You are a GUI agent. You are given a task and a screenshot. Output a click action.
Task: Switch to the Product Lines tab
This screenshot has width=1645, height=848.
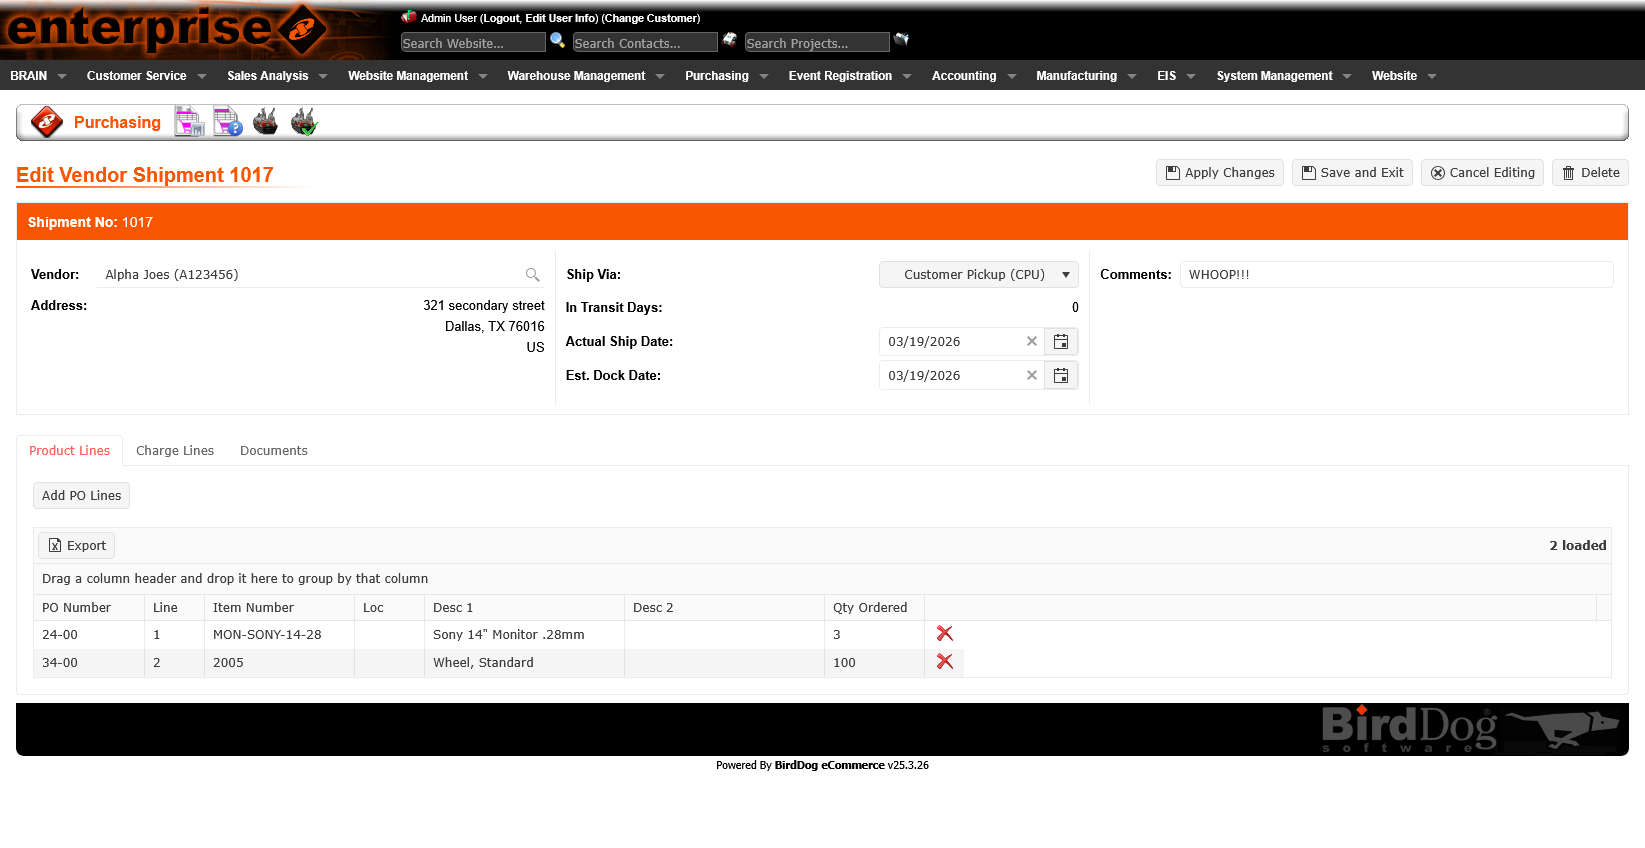coord(70,451)
